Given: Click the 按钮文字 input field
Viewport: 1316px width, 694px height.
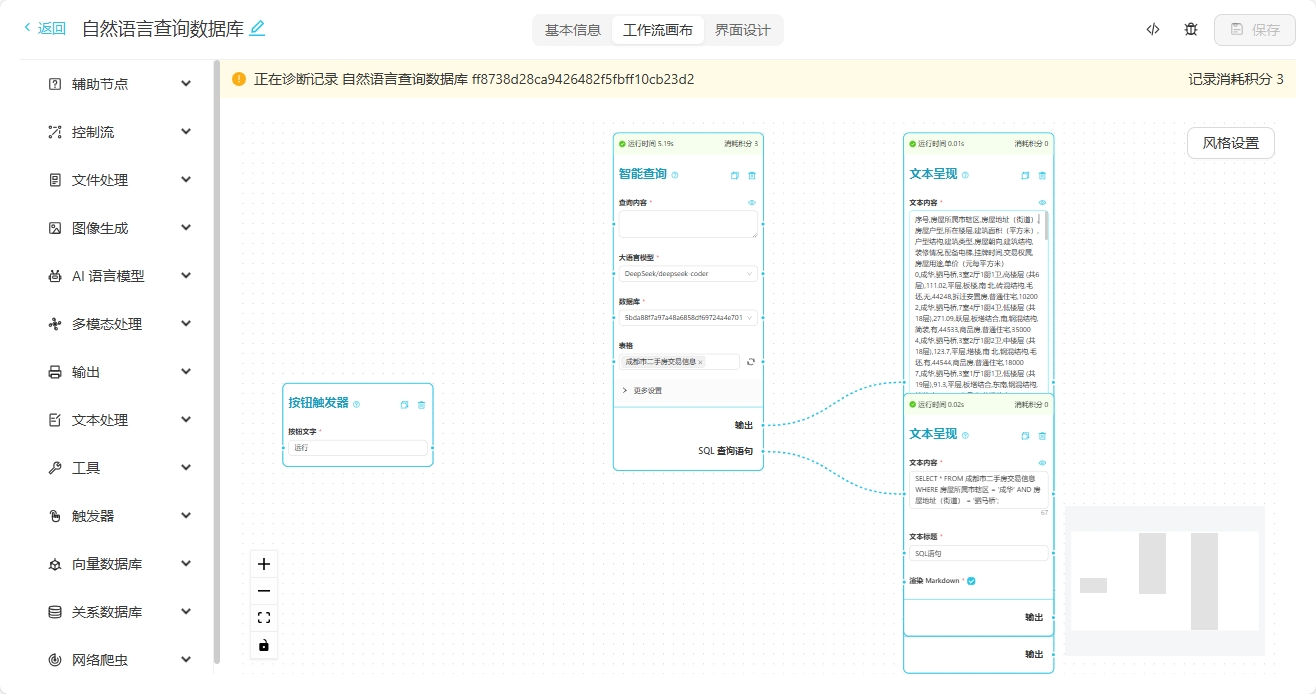Looking at the screenshot, I should (358, 448).
